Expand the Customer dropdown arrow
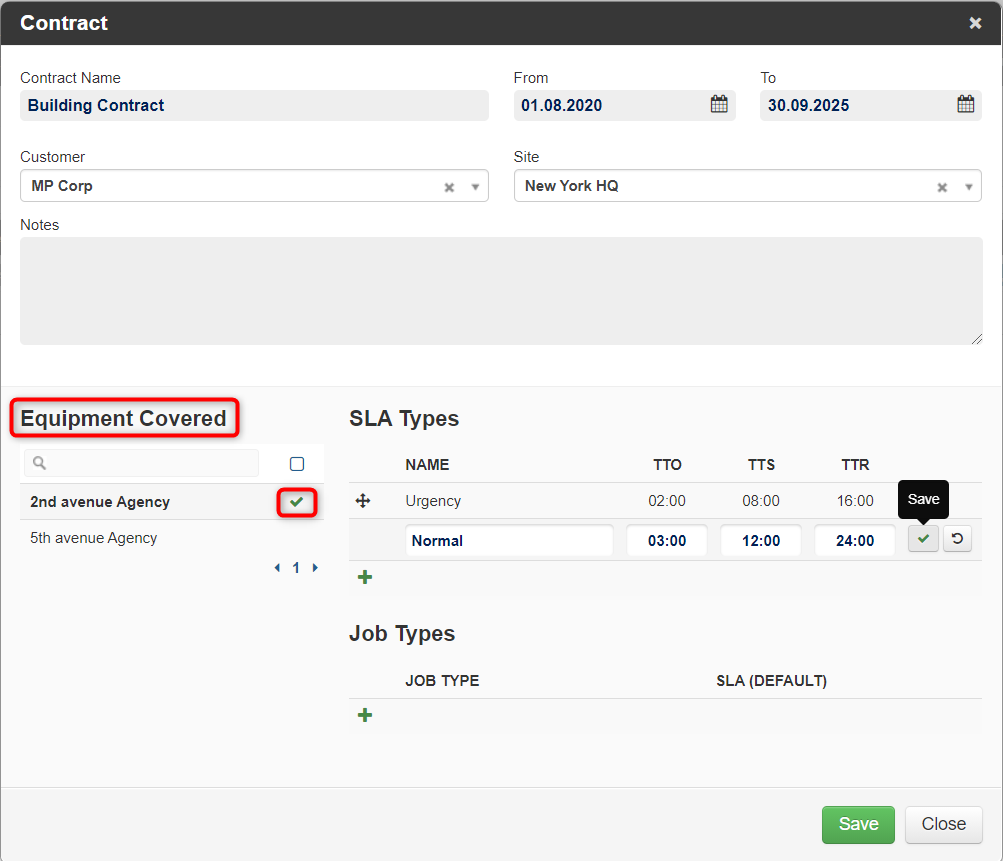This screenshot has height=861, width=1003. click(x=475, y=187)
